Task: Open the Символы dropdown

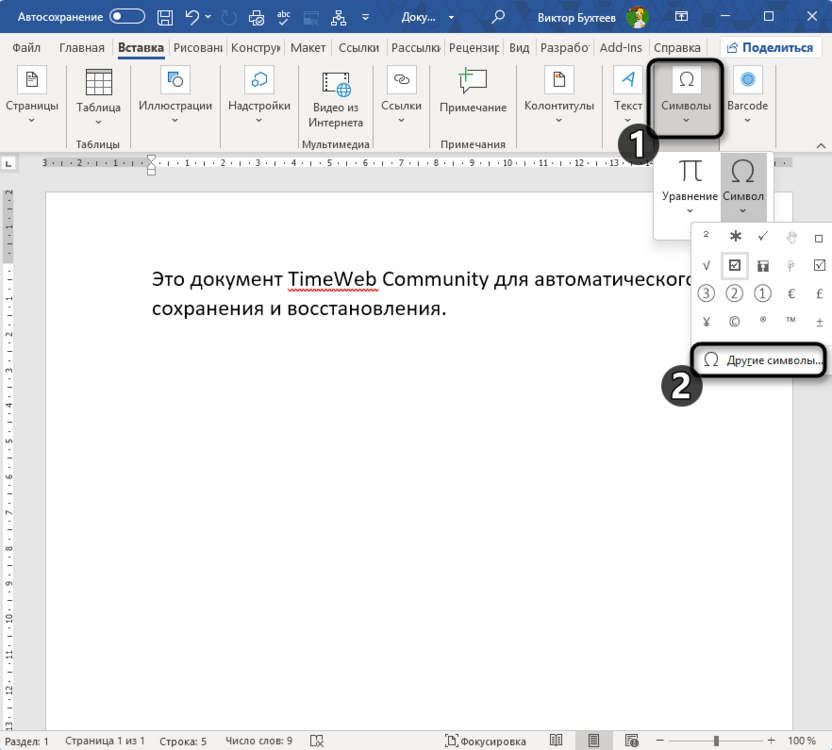Action: pyautogui.click(x=686, y=98)
